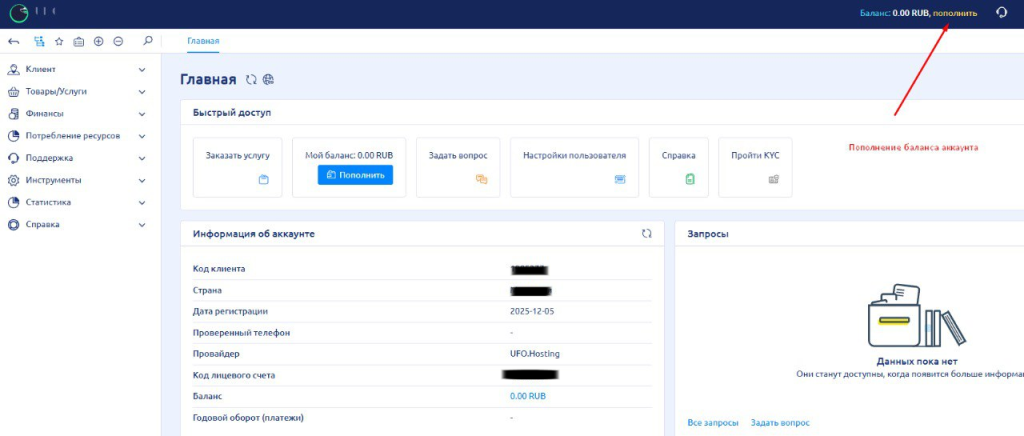The width and height of the screenshot is (1024, 436).
Task: Click the minus circle collapse-all icon
Action: click(118, 42)
